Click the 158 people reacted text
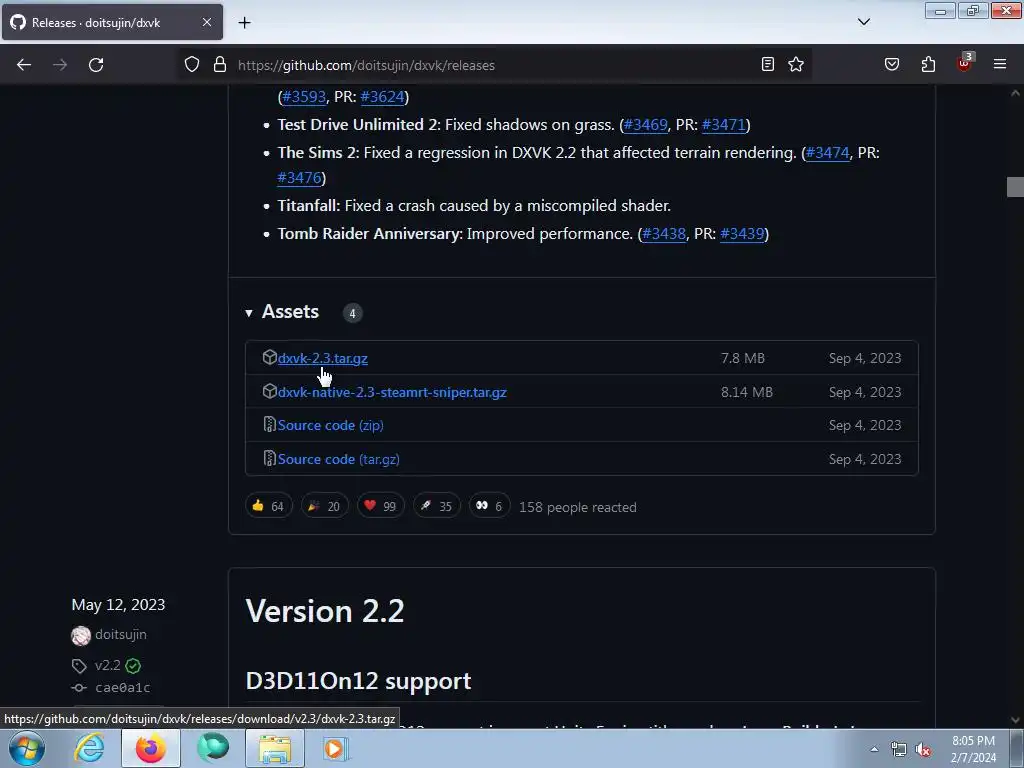The width and height of the screenshot is (1024, 768). pos(577,507)
